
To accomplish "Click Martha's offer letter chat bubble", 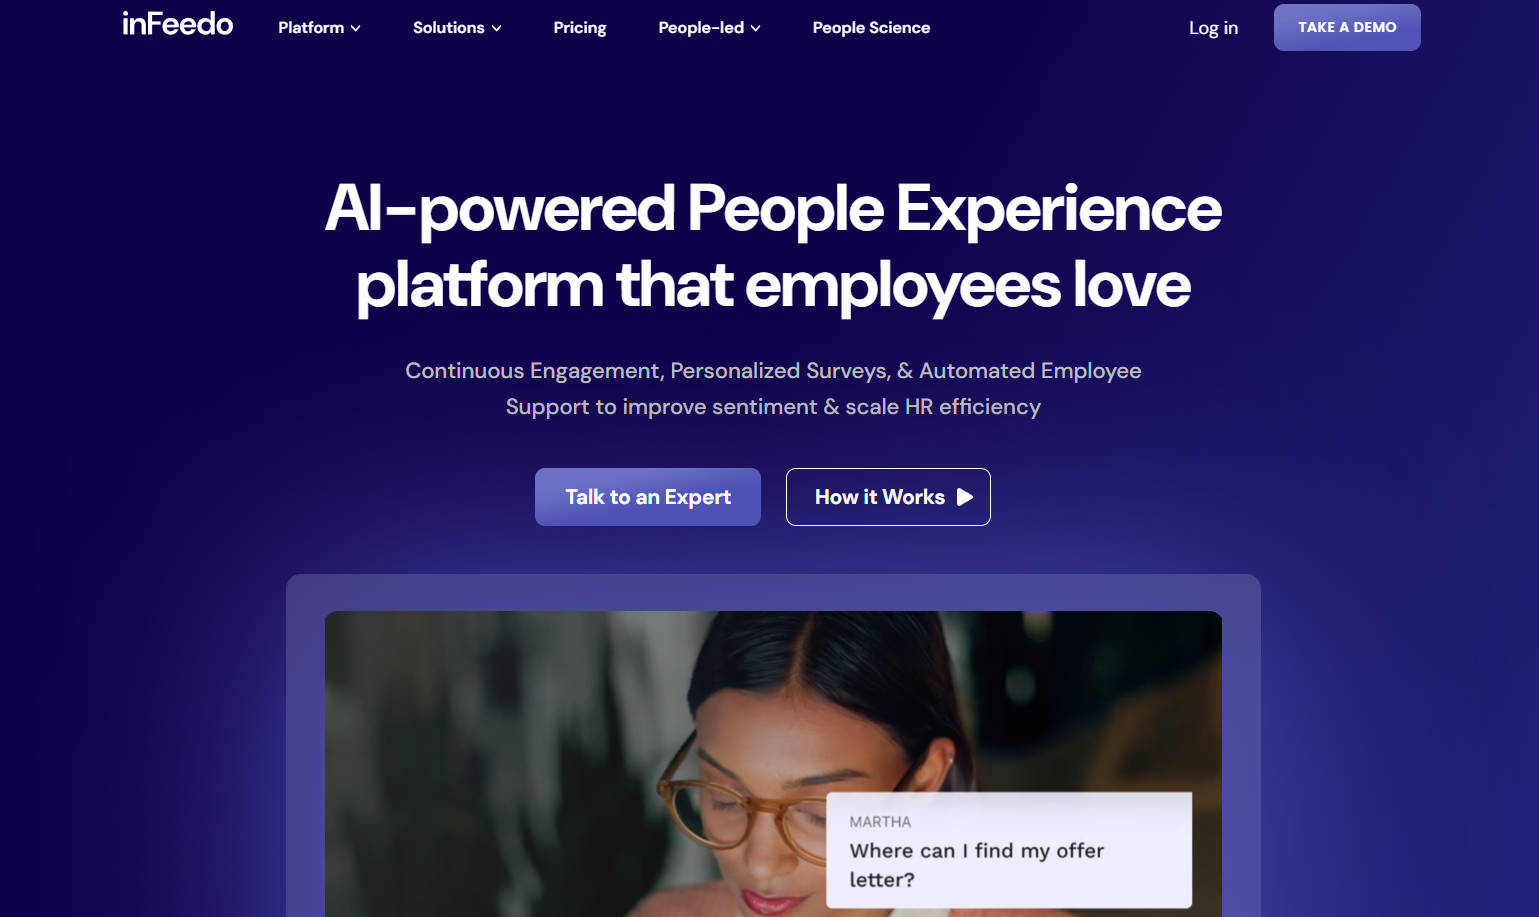I will [x=1009, y=850].
